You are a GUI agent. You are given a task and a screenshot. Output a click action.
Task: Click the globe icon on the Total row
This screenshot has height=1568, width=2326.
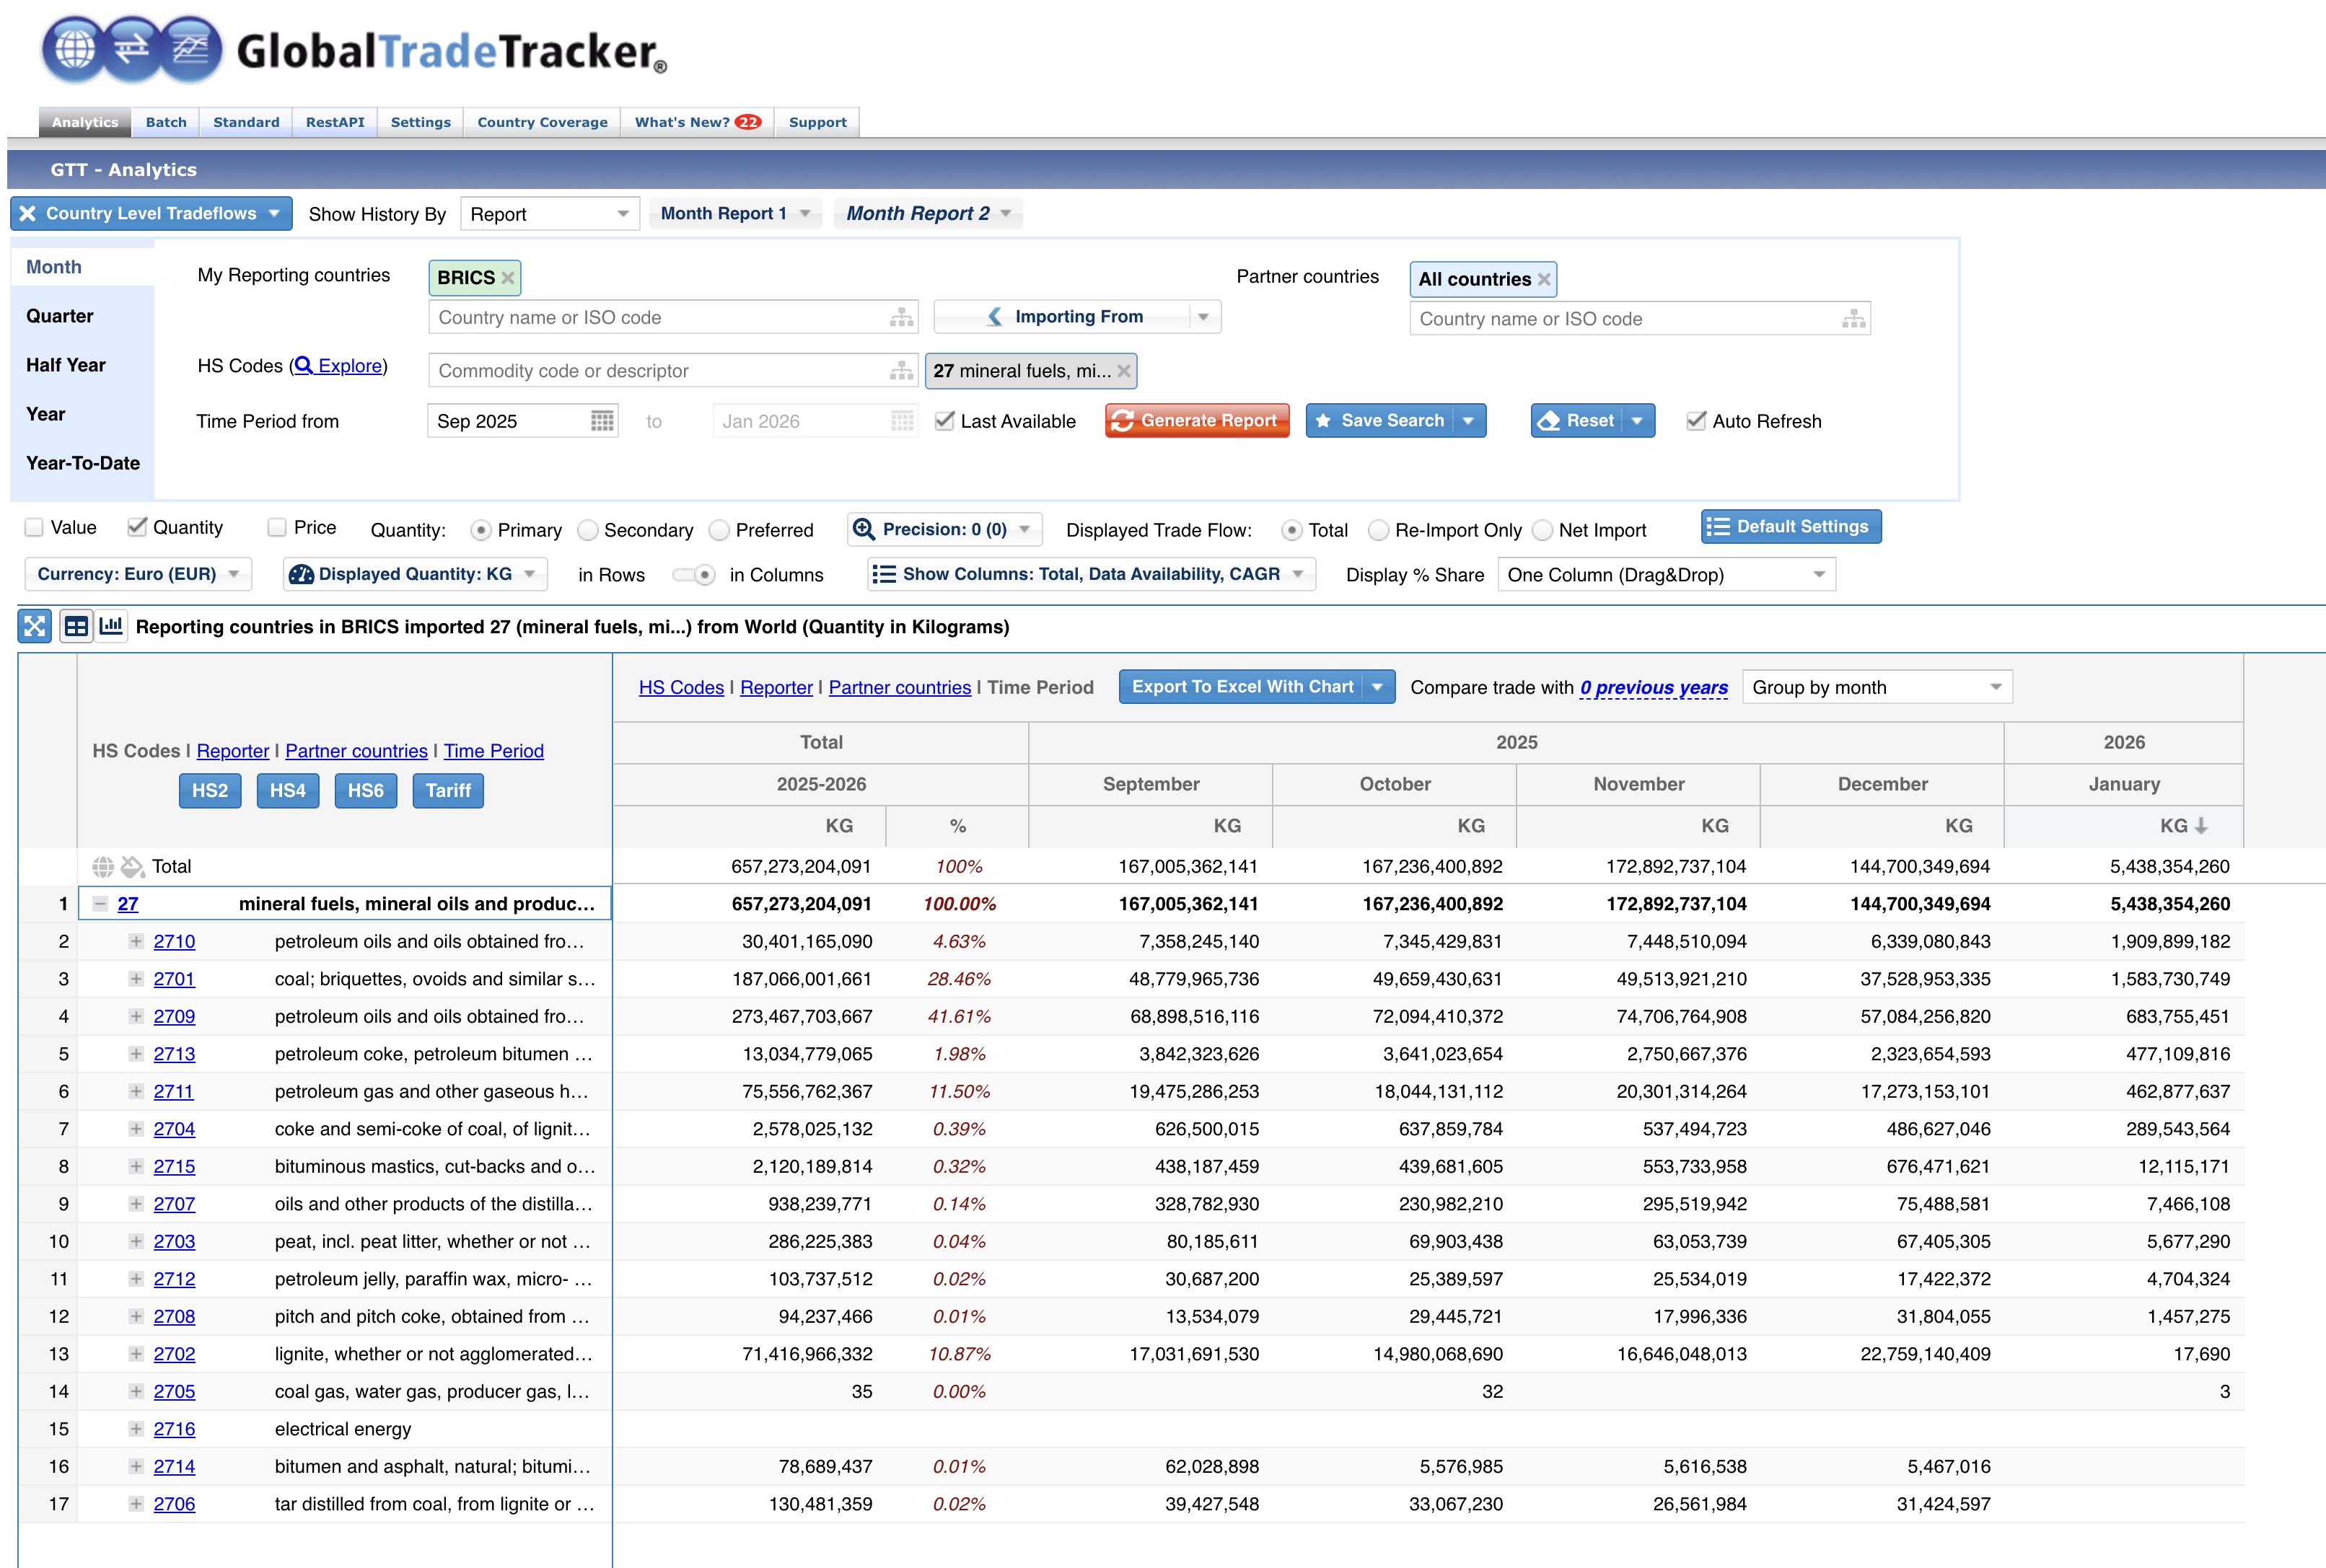coord(103,867)
